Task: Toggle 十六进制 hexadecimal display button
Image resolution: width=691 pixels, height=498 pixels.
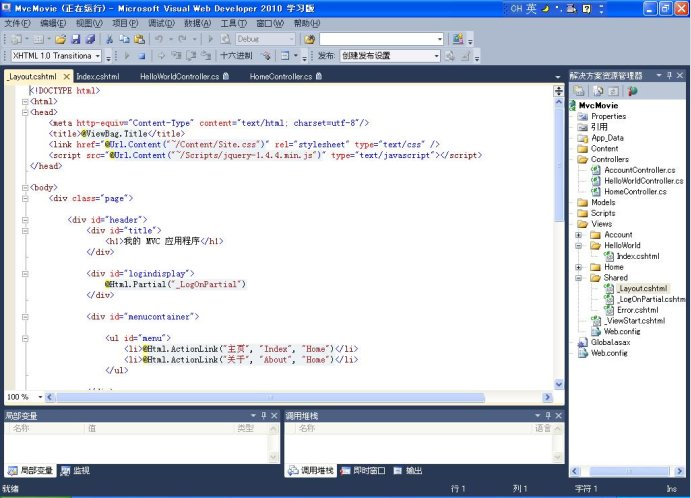Action: click(x=236, y=56)
